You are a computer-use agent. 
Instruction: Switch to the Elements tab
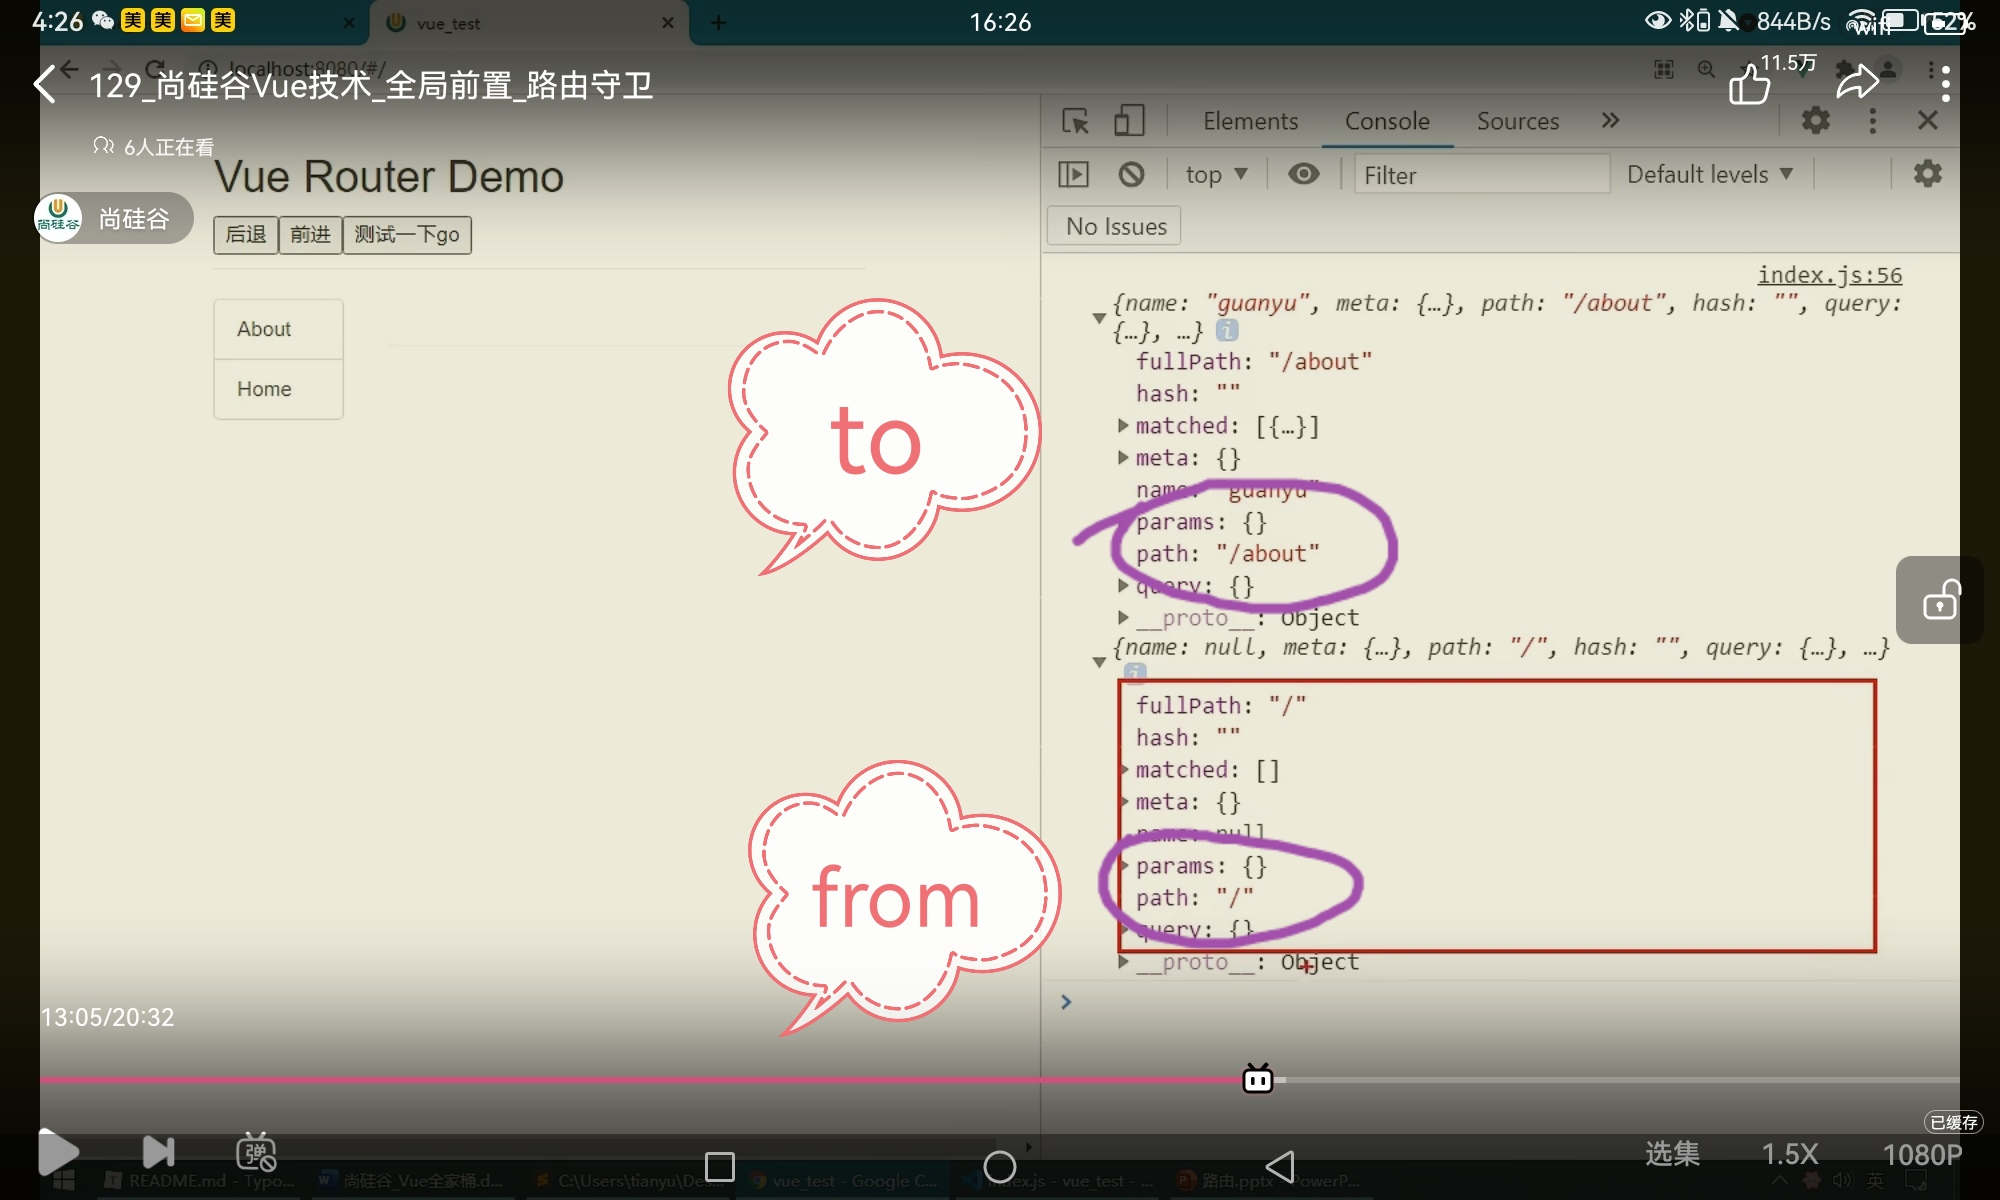tap(1250, 121)
